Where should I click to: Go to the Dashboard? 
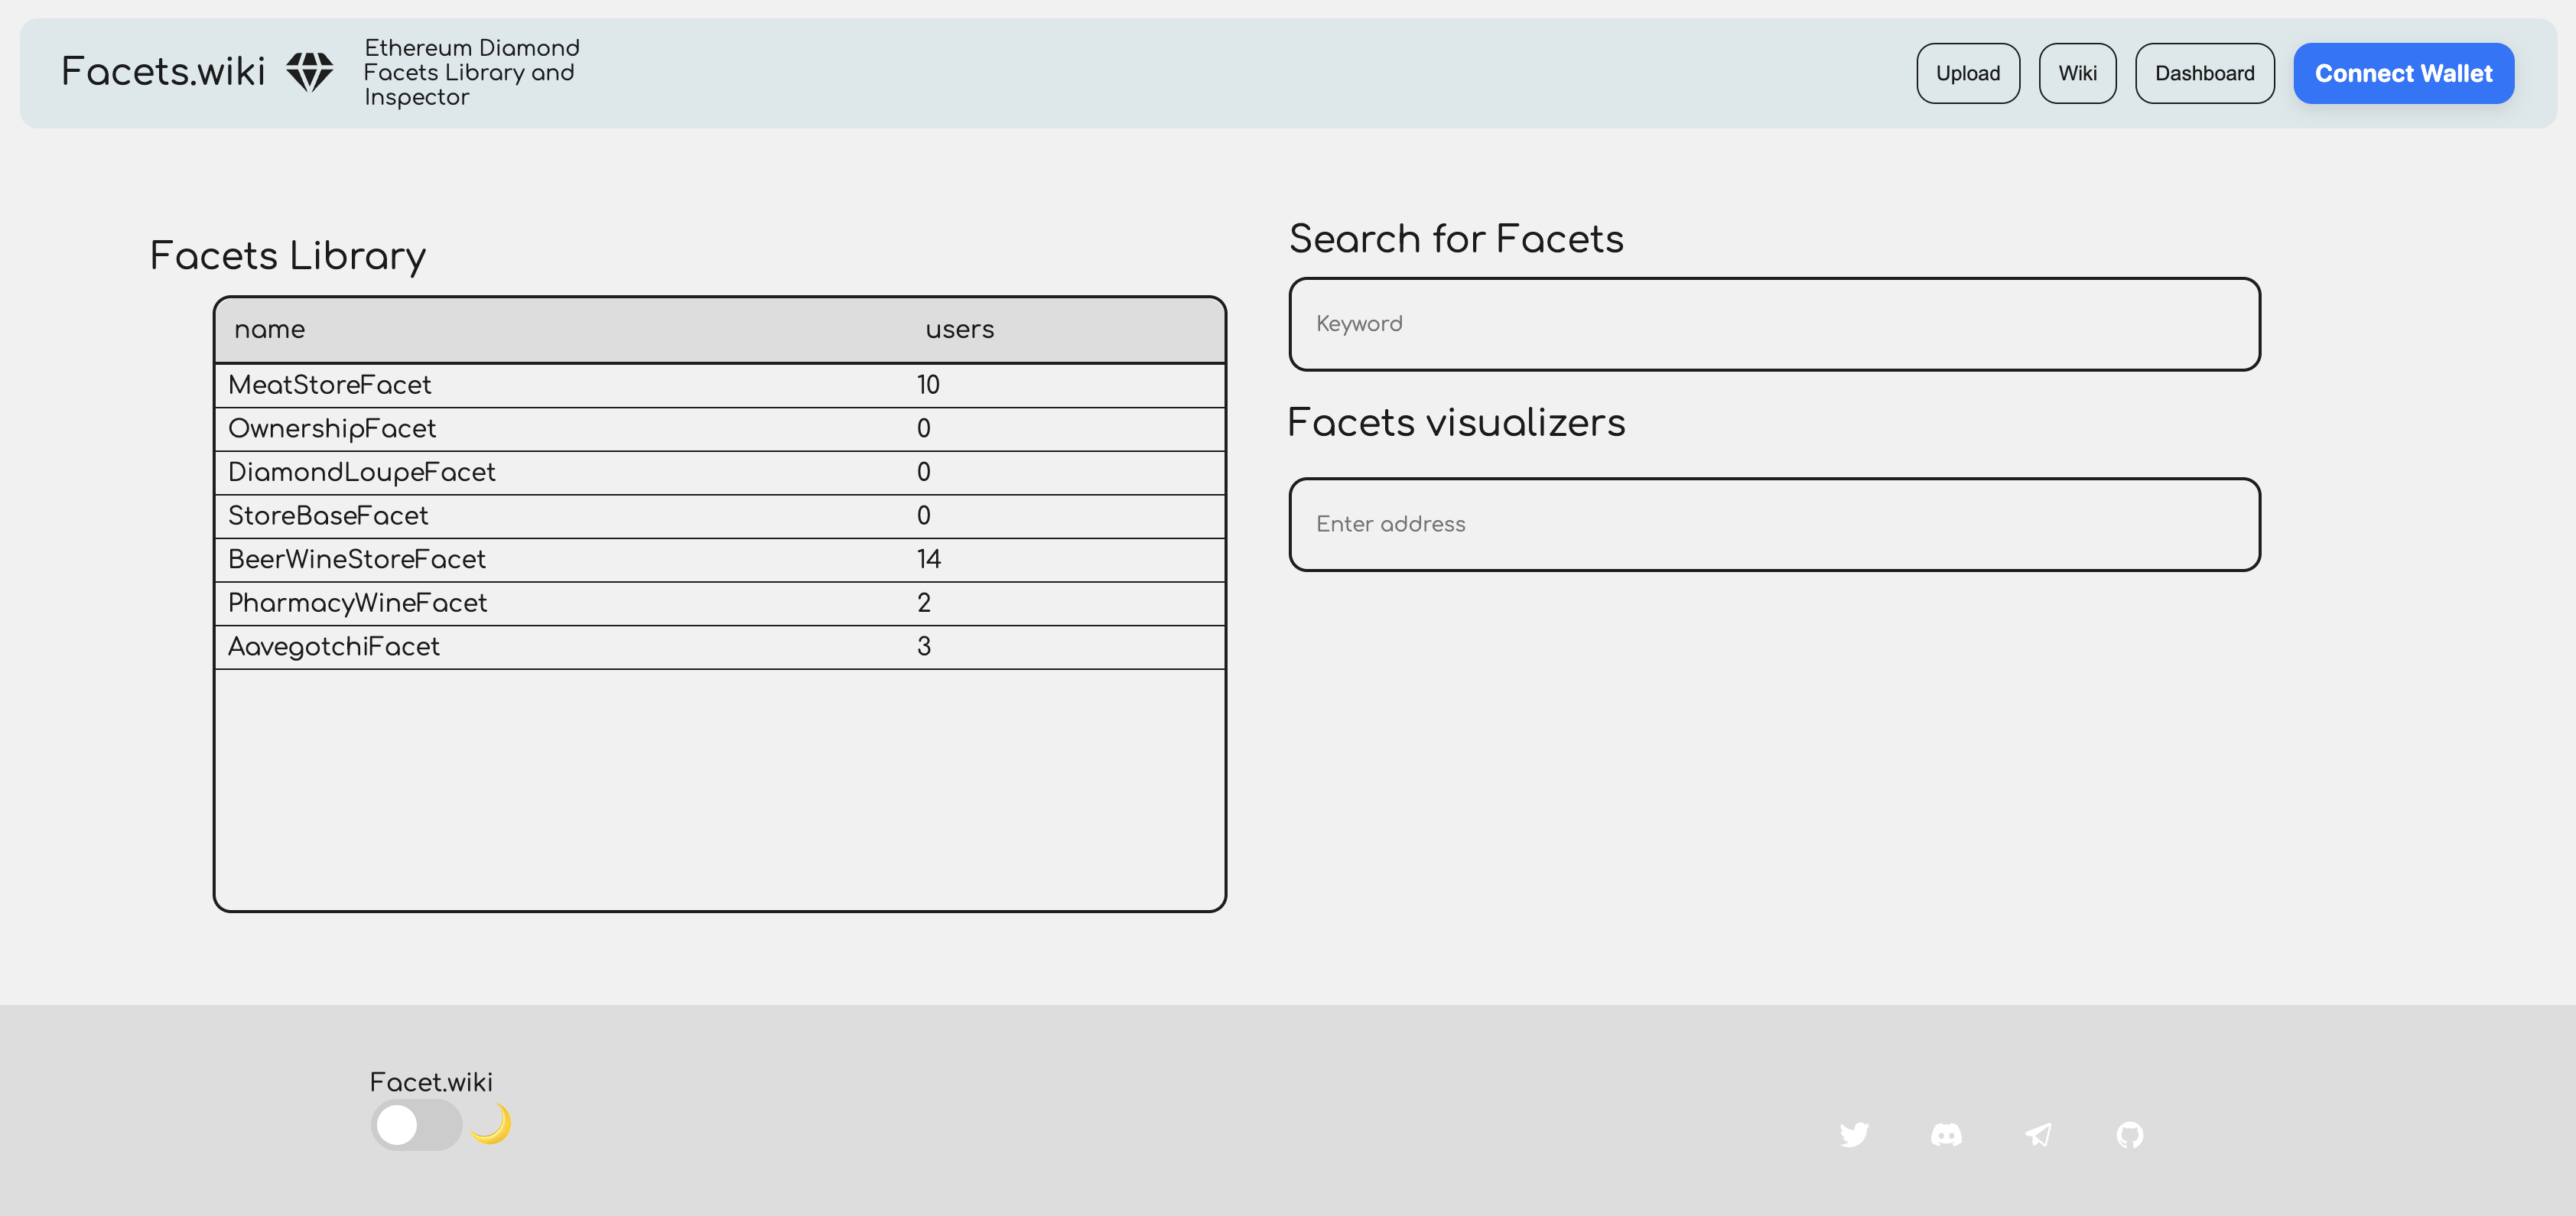pos(2203,73)
